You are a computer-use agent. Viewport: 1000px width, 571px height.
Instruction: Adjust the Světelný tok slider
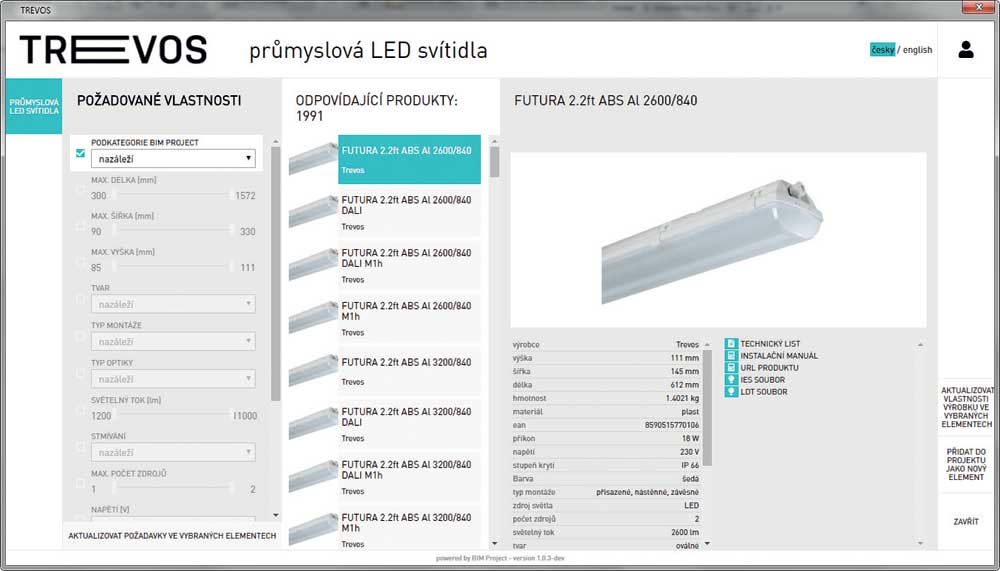click(173, 415)
